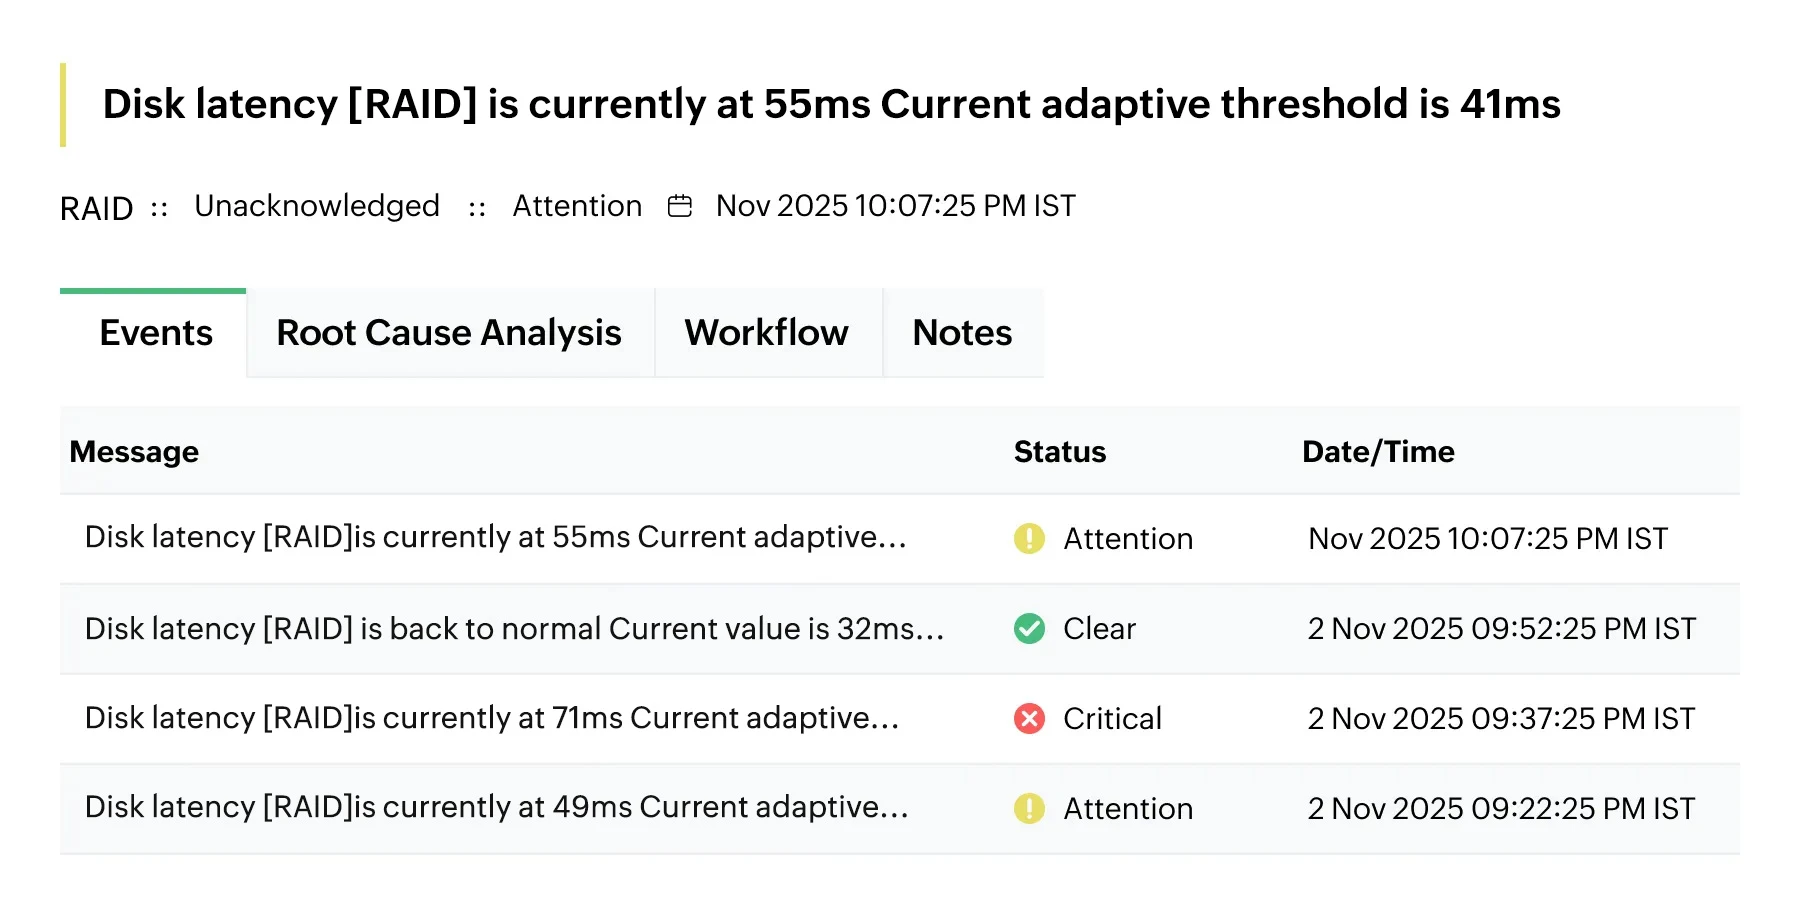
Task: Click the red Critical status icon
Action: click(x=1029, y=718)
